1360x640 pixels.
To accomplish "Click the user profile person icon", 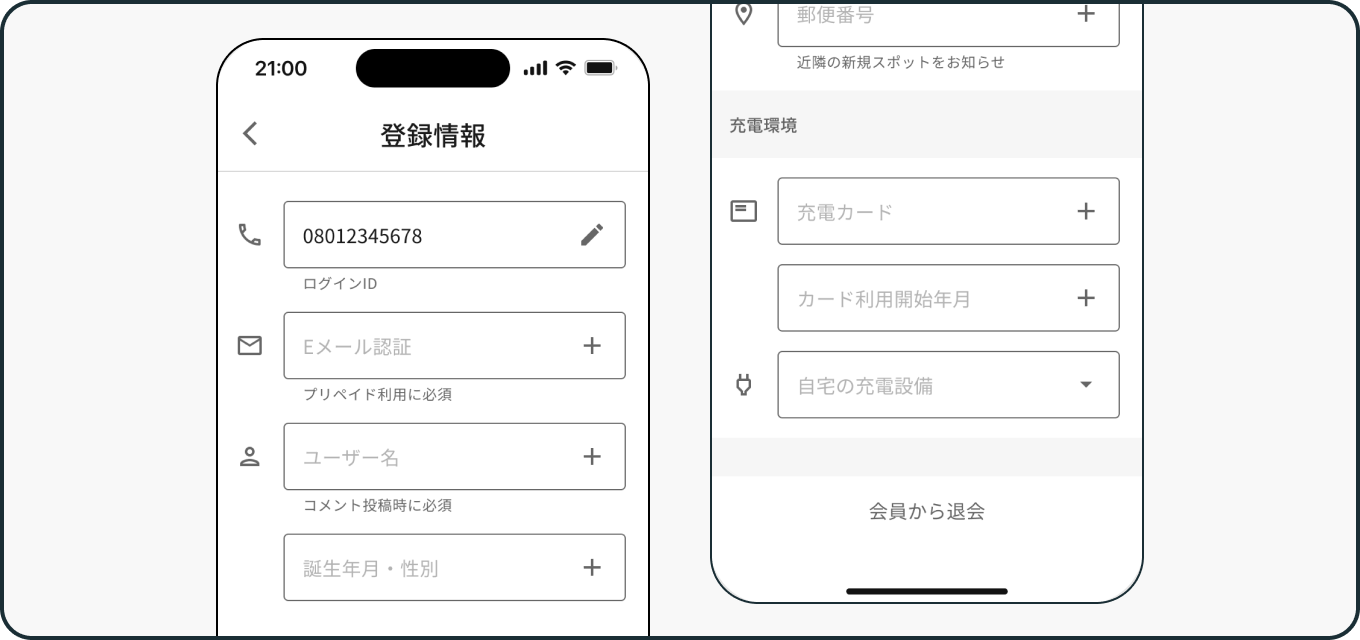I will pos(249,457).
